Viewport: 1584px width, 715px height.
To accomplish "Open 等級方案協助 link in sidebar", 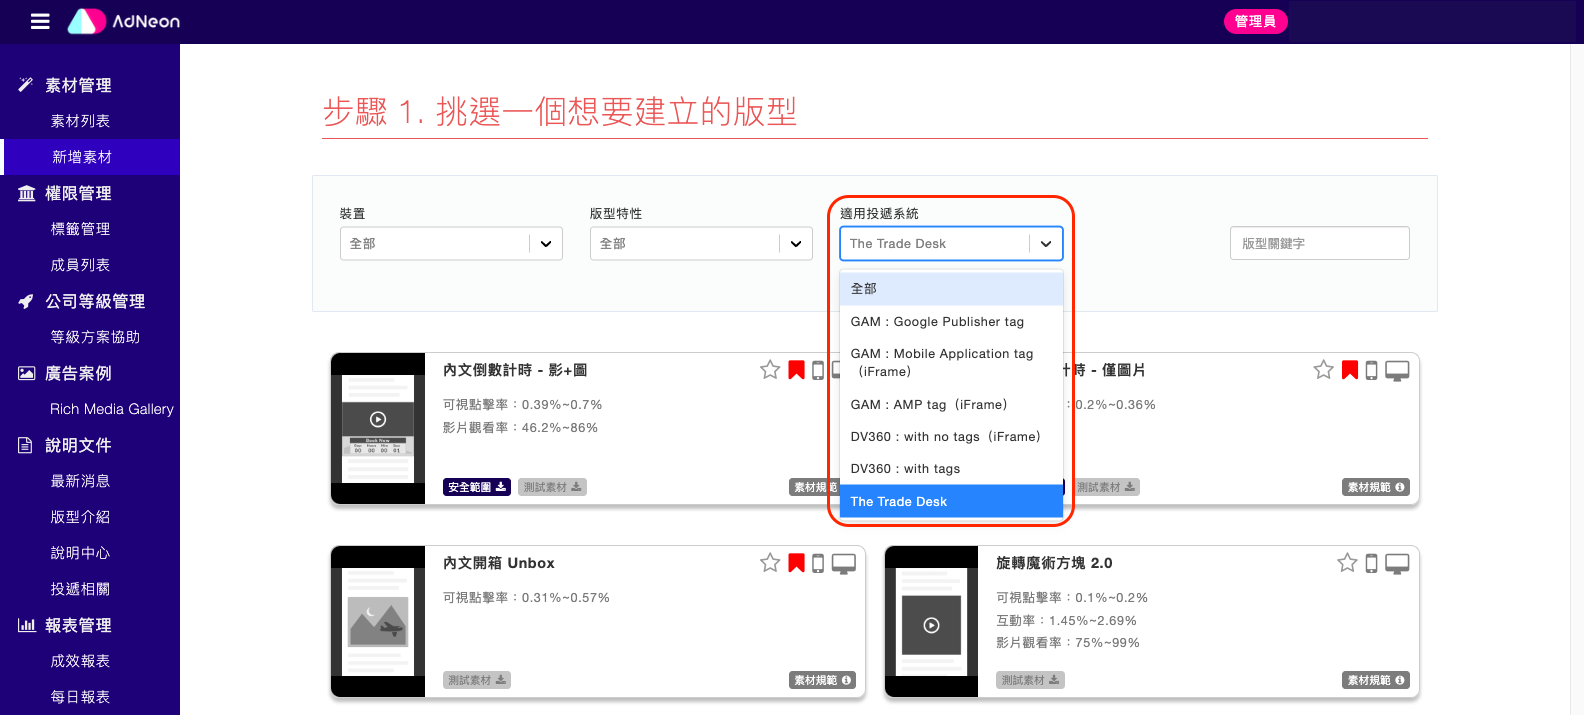I will (95, 337).
